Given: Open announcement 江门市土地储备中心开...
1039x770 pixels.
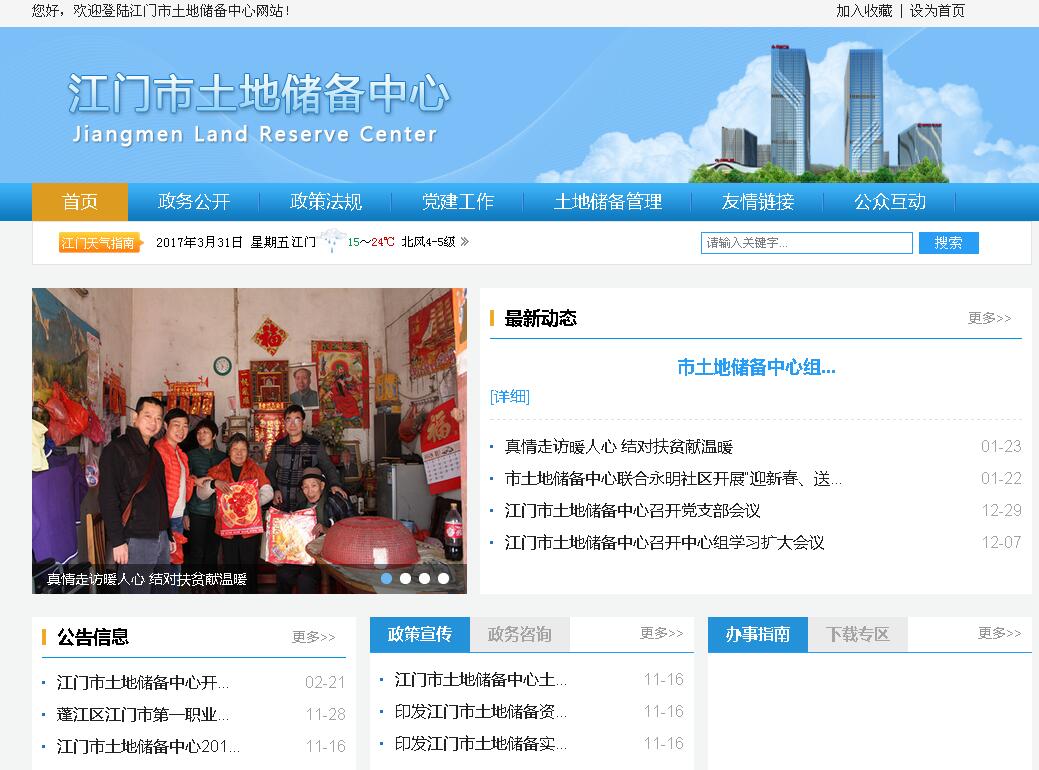Looking at the screenshot, I should pos(142,683).
